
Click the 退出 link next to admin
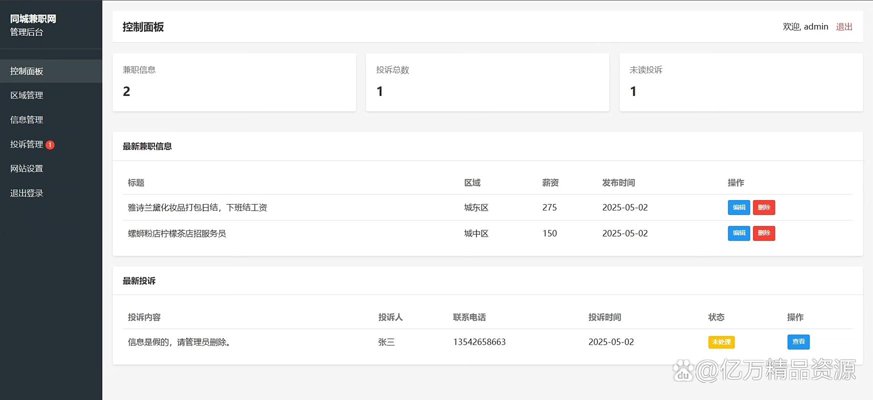[844, 27]
